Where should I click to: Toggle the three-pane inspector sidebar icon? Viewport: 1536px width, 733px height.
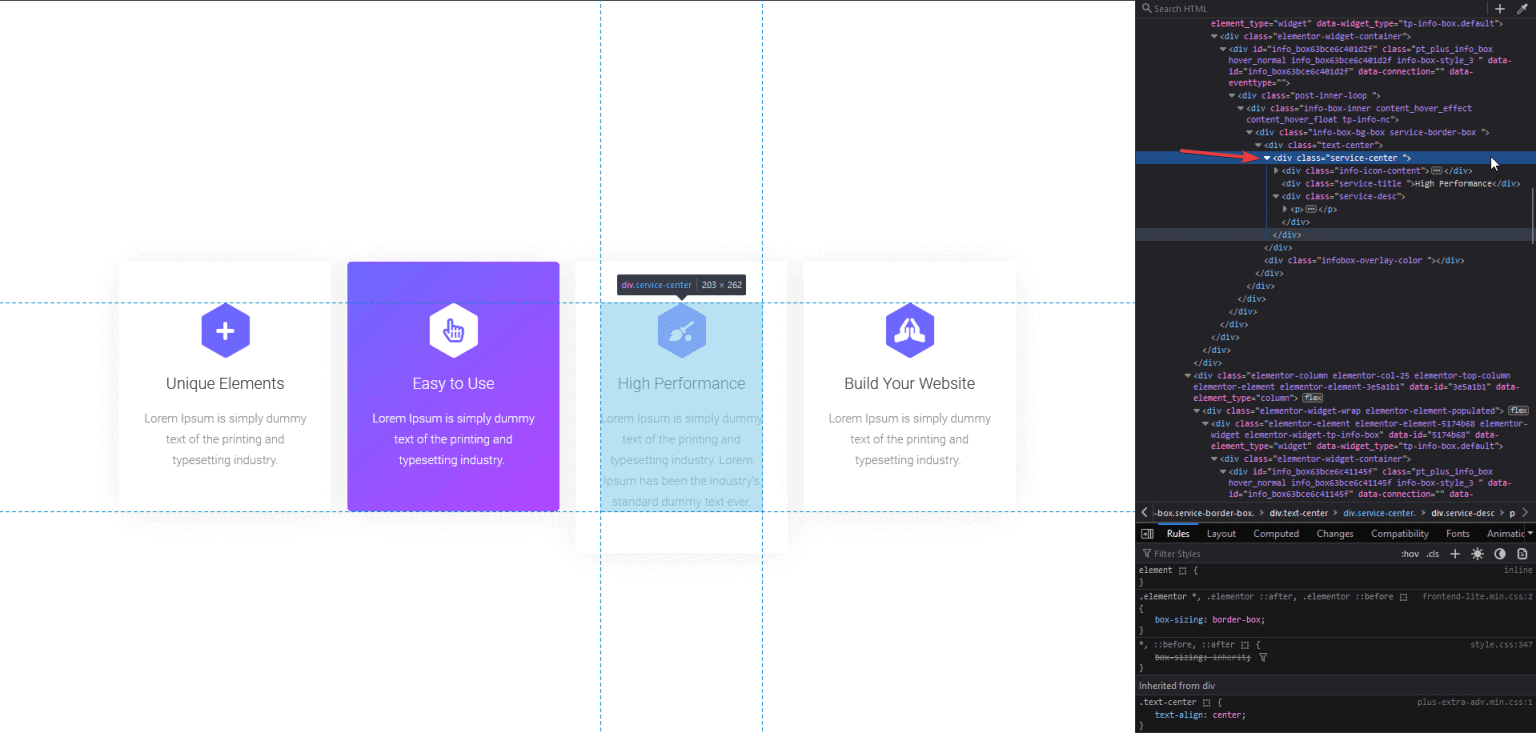[1147, 534]
